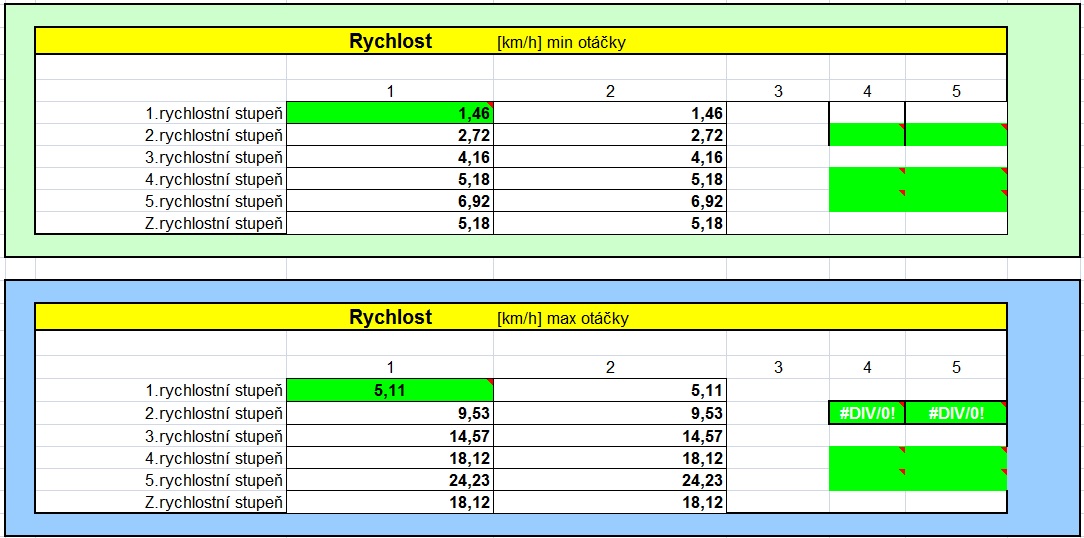The width and height of the screenshot is (1084, 538).
Task: Select column header 5 in max otáčky table
Action: tap(956, 368)
